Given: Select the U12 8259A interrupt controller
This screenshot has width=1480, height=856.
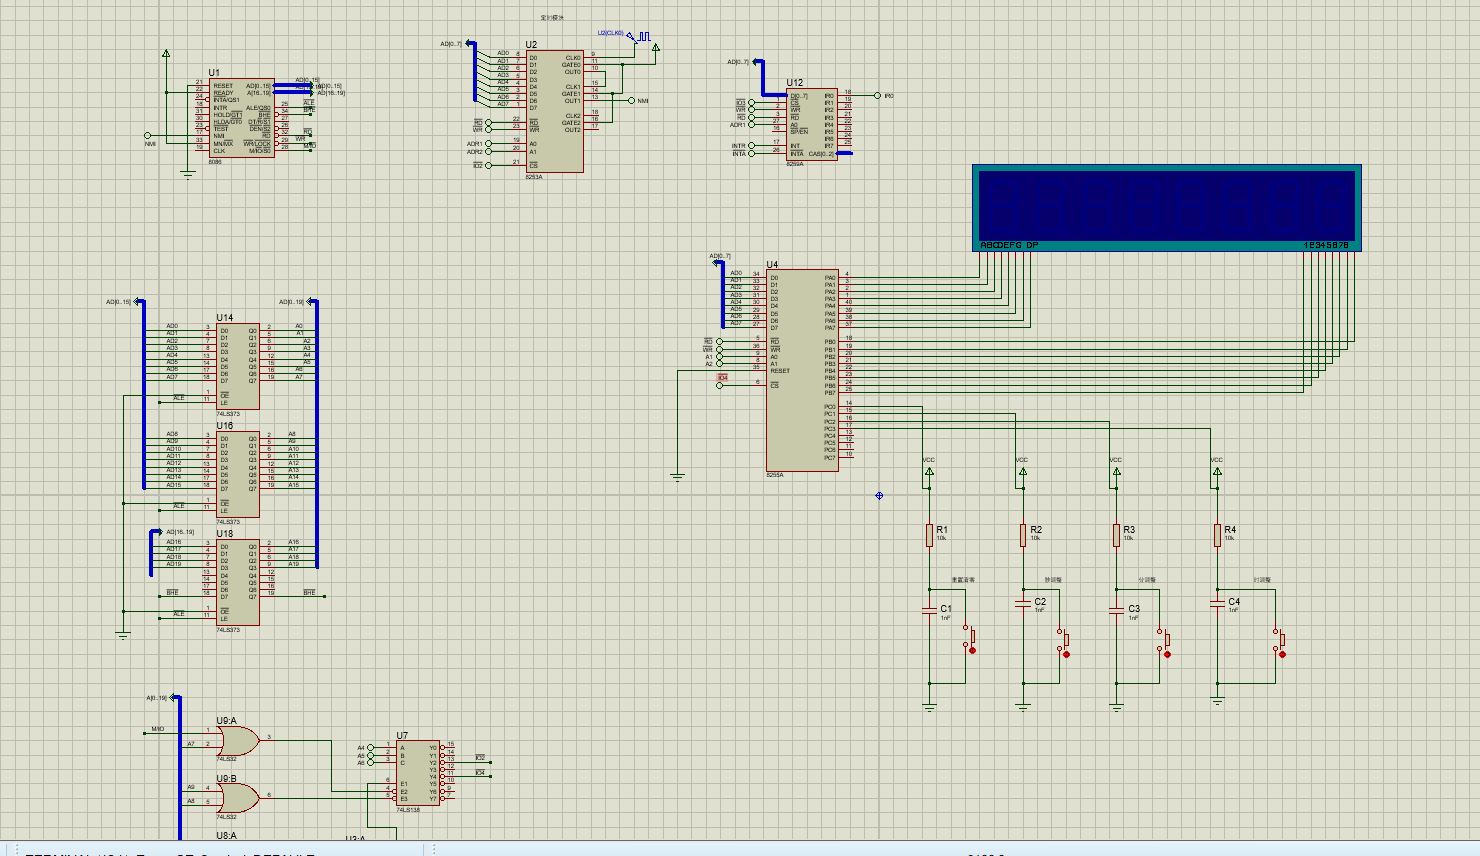Looking at the screenshot, I should (812, 124).
